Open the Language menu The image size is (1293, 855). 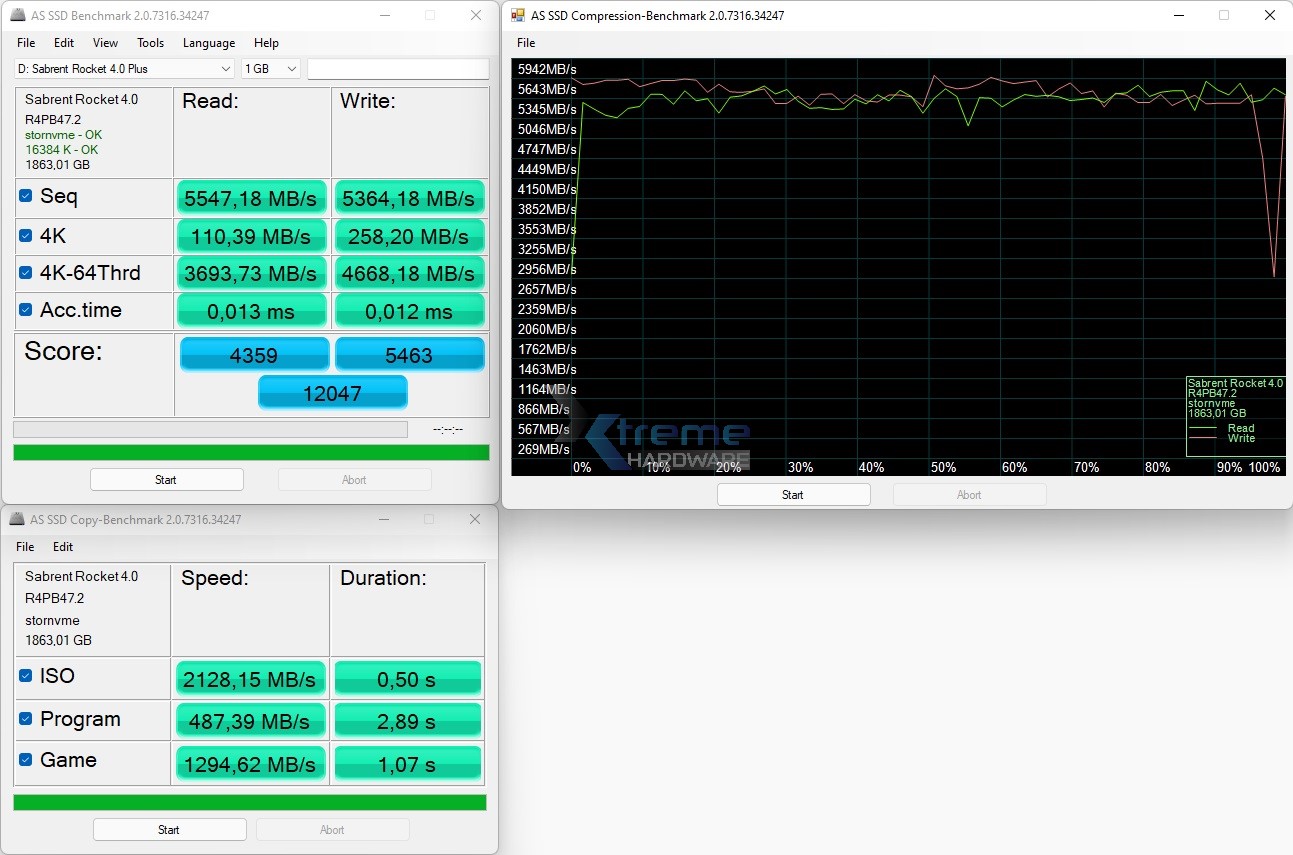[x=209, y=43]
